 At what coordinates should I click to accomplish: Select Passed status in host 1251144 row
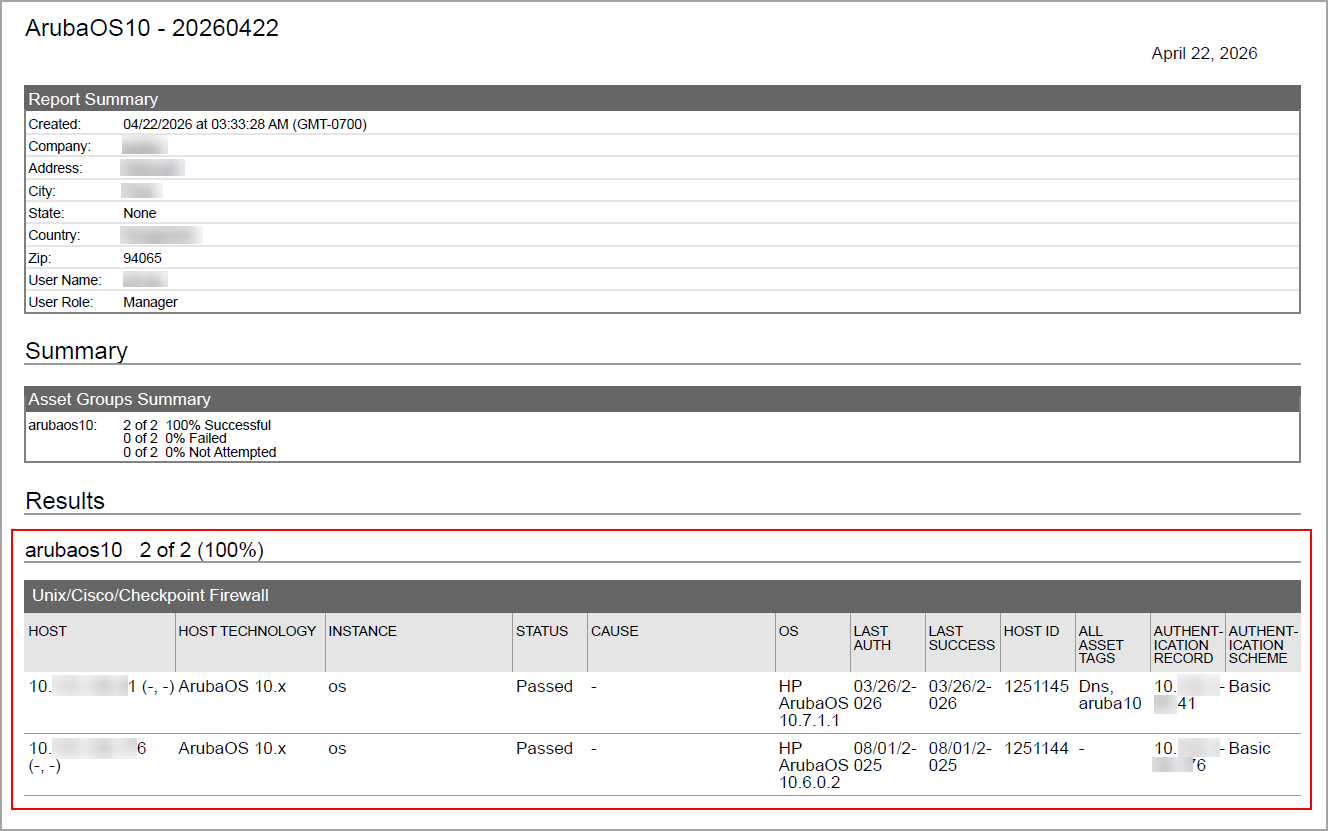pyautogui.click(x=544, y=749)
